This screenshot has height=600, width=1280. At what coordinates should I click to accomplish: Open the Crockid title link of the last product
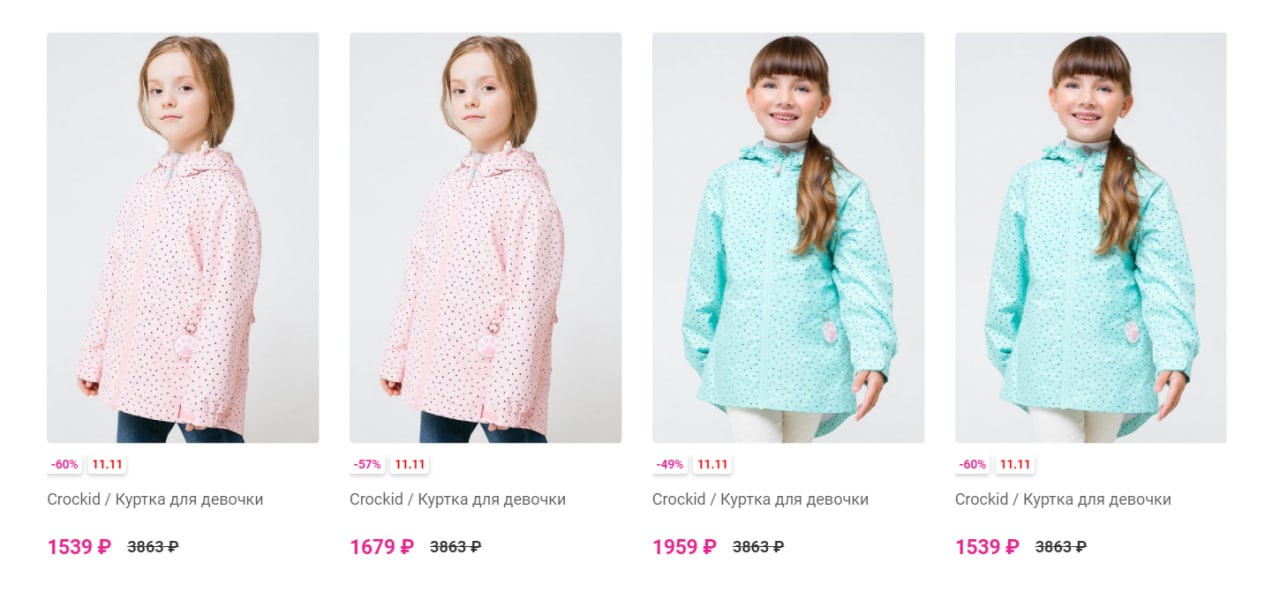click(x=1063, y=499)
